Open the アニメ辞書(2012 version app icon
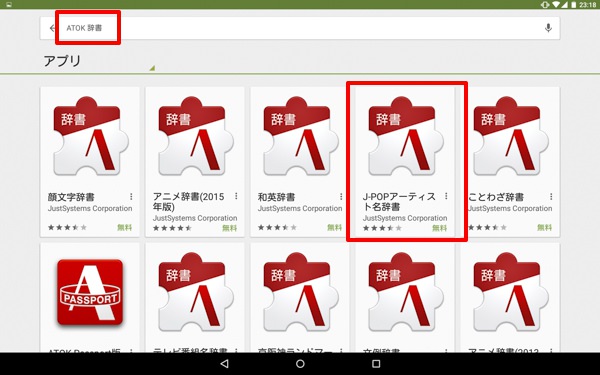The width and height of the screenshot is (600, 375). pyautogui.click(x=510, y=293)
